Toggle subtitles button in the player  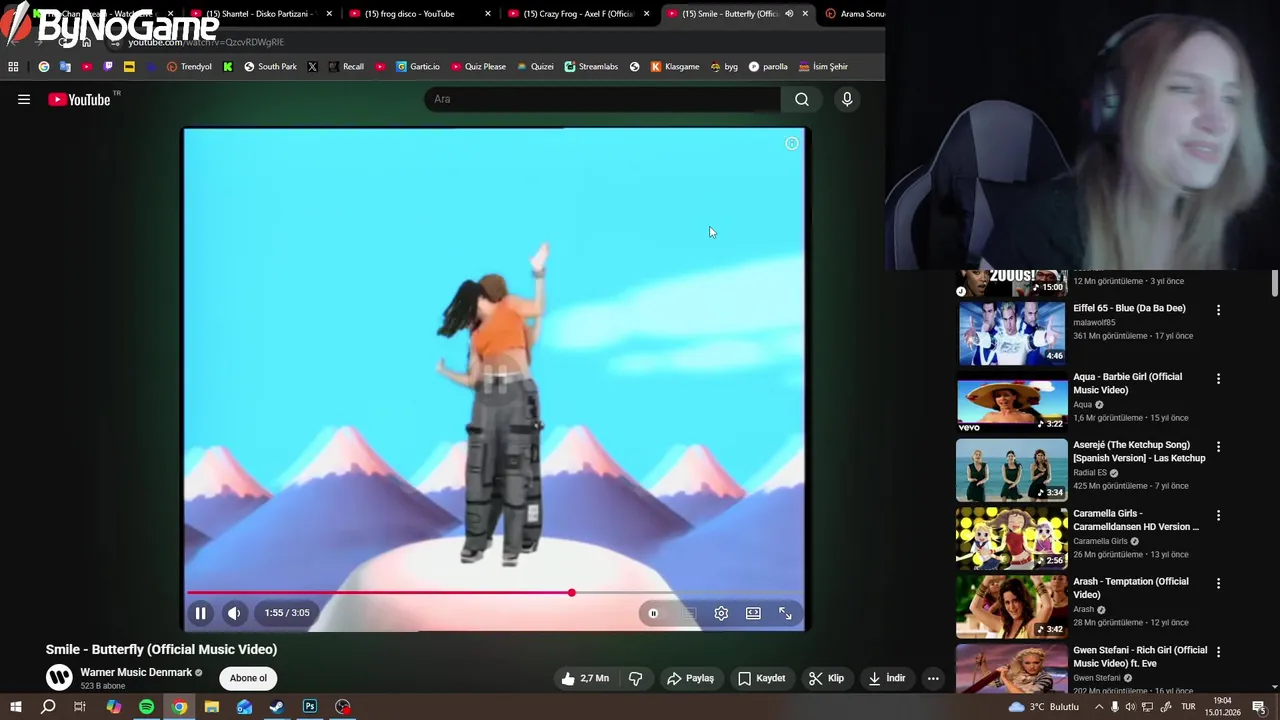688,613
